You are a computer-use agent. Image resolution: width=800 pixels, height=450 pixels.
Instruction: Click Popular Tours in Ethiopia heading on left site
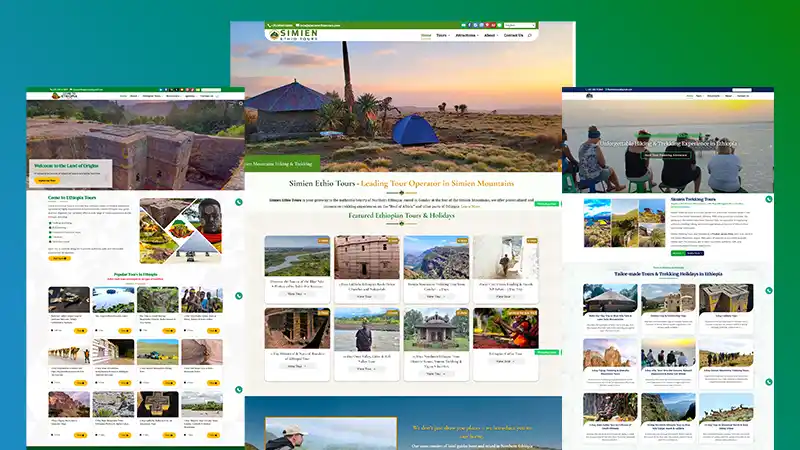pyautogui.click(x=135, y=274)
